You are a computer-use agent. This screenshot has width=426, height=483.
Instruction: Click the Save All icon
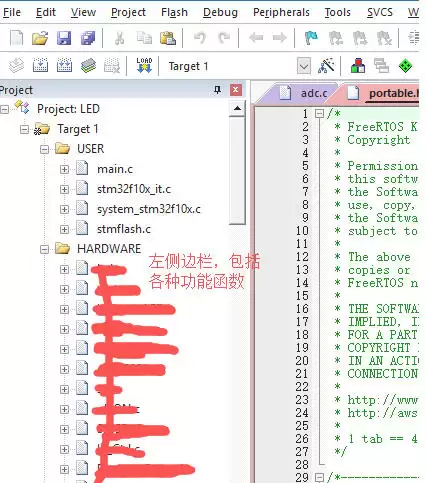coord(88,38)
